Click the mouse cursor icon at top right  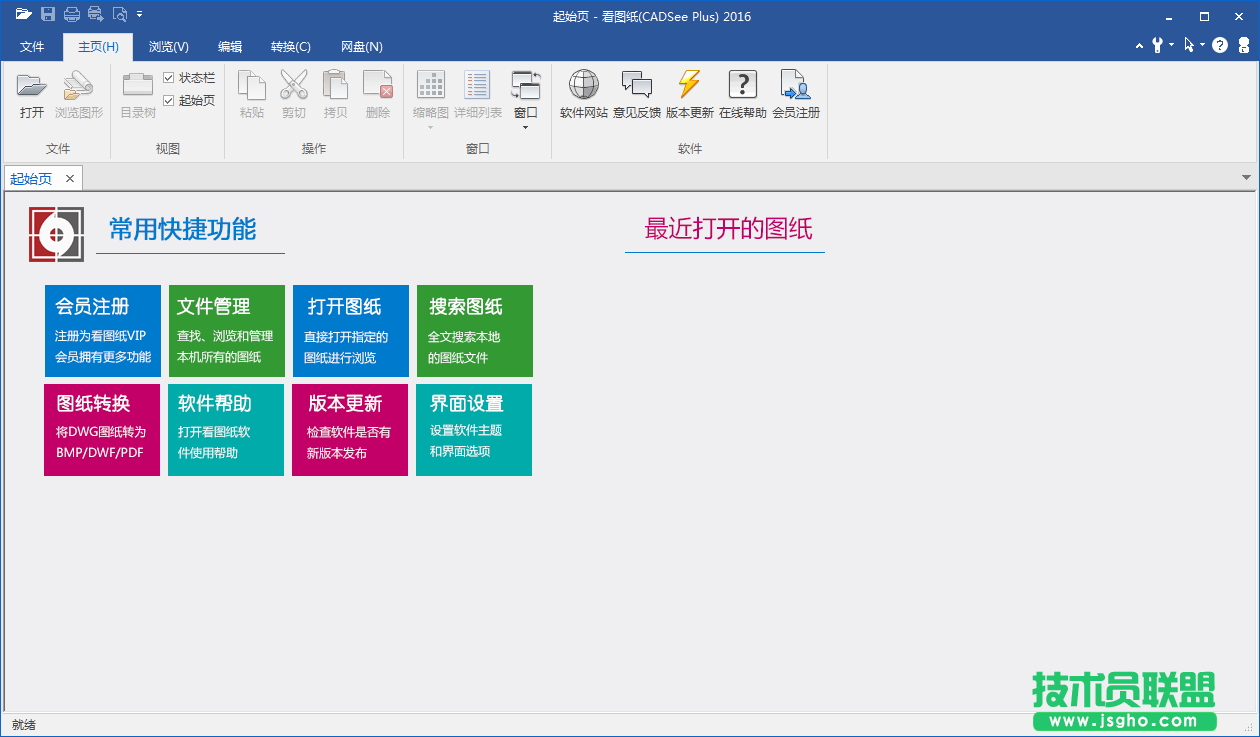pos(1189,45)
